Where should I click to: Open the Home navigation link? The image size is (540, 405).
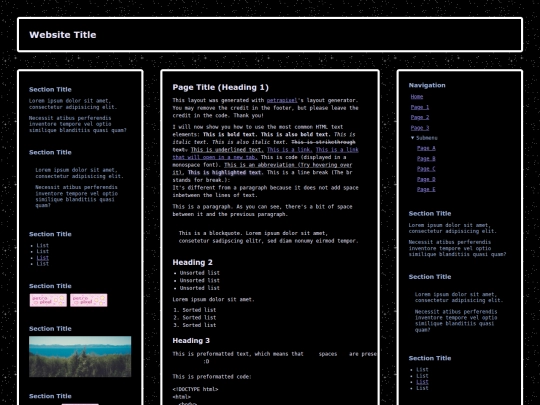click(417, 97)
